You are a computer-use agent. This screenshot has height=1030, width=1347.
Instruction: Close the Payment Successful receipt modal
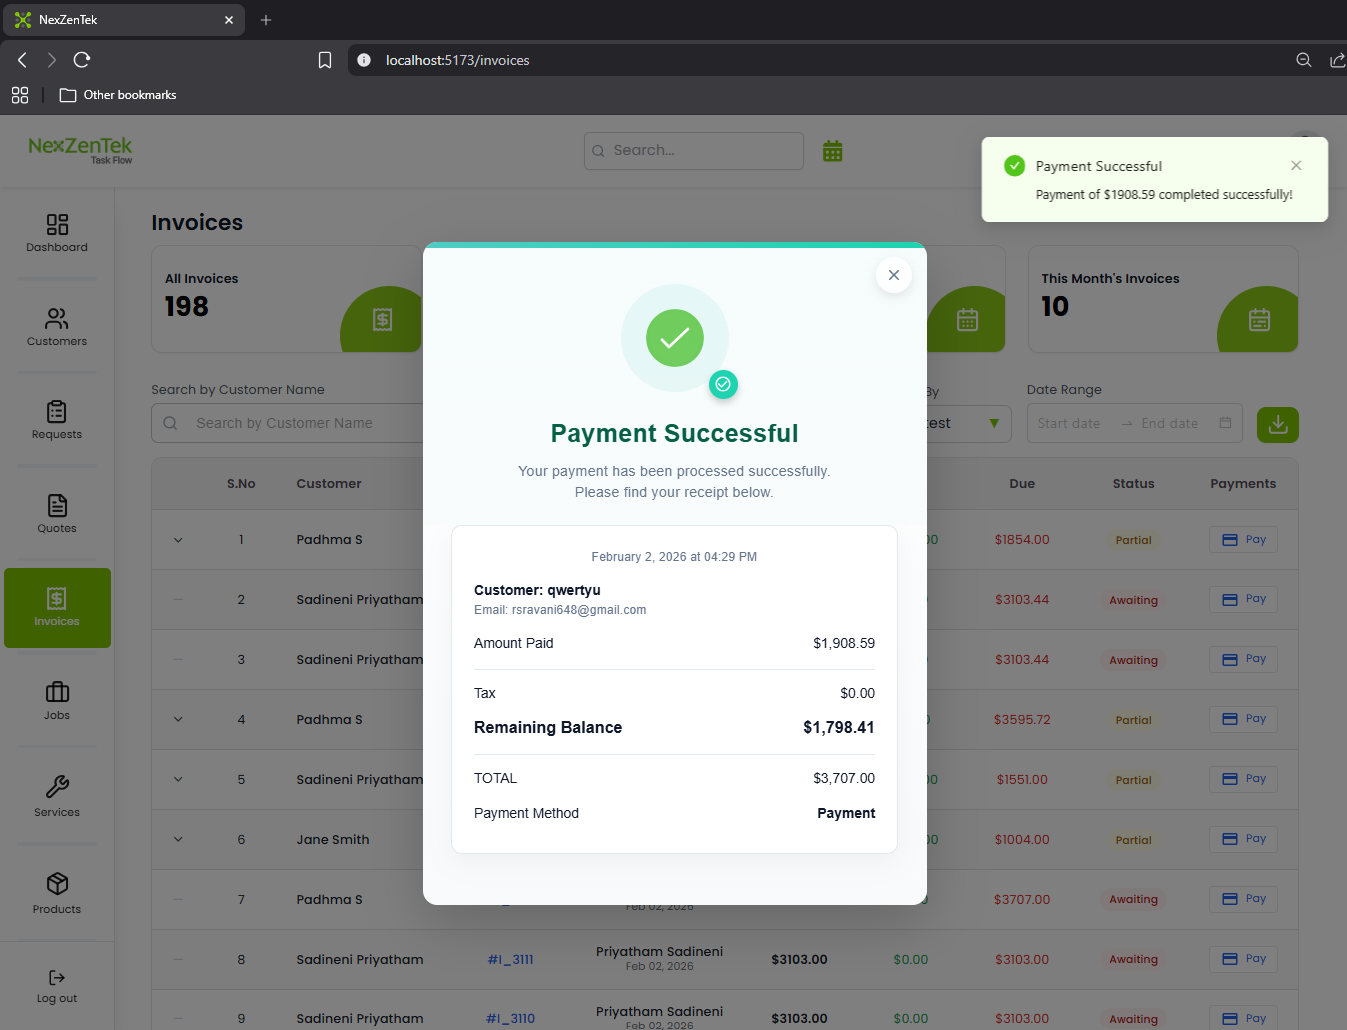point(893,275)
